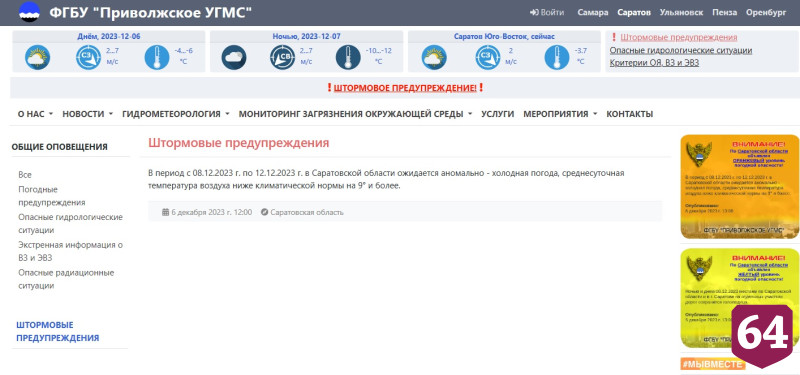Click the Ночью, 2023-12-07 forecast heading
Screen dimensions: 800x375
point(307,37)
